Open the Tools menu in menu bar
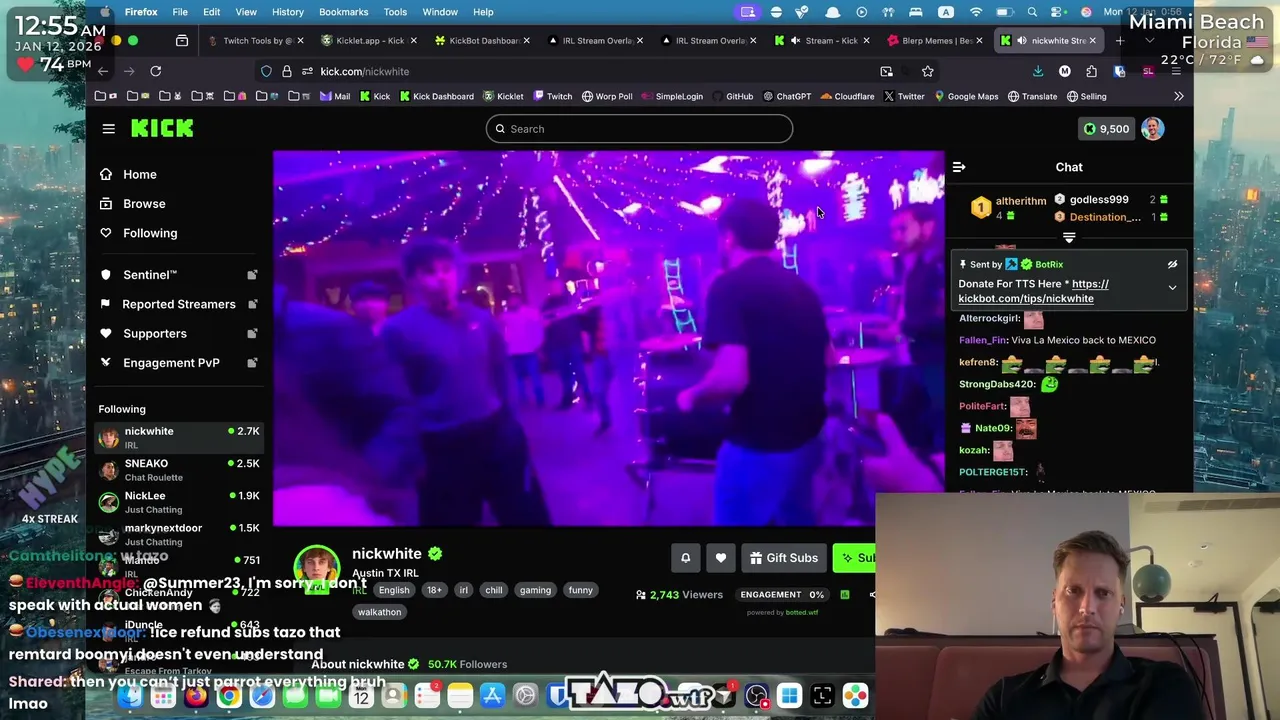Screen dimensions: 1280x720 click(x=395, y=12)
